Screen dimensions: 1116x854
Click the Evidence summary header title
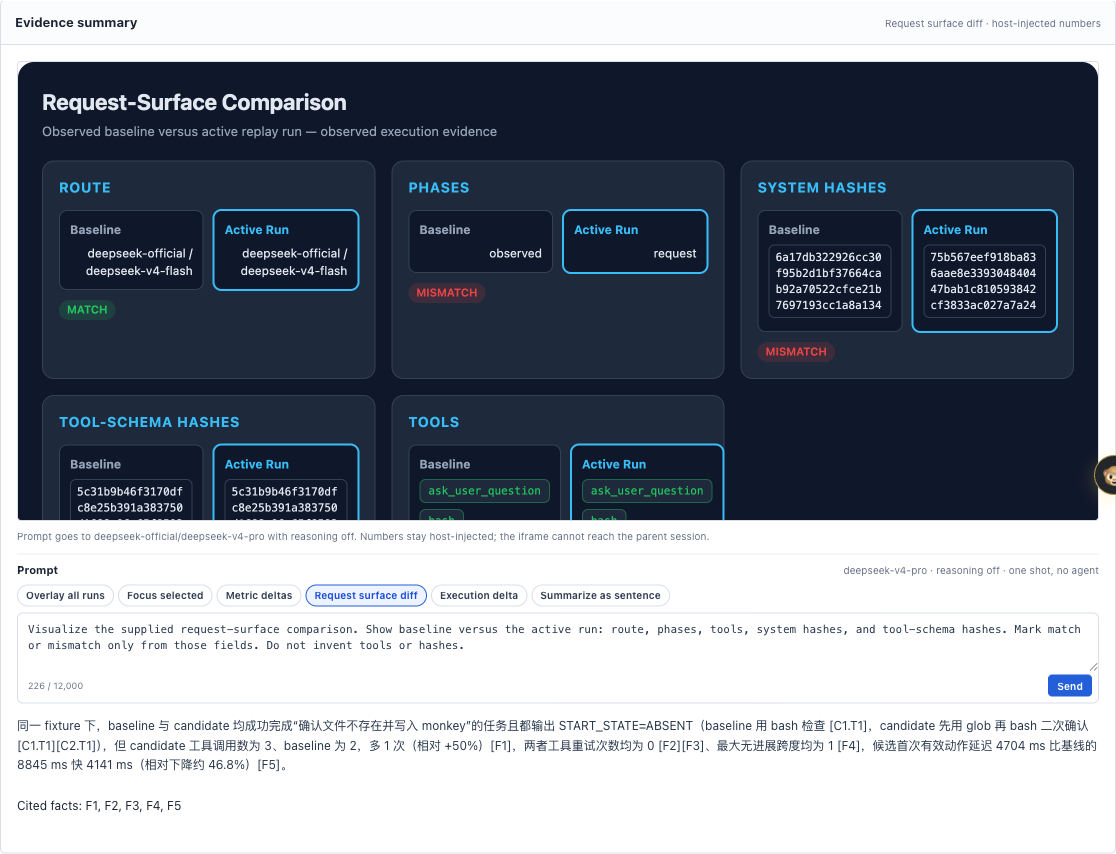click(76, 23)
